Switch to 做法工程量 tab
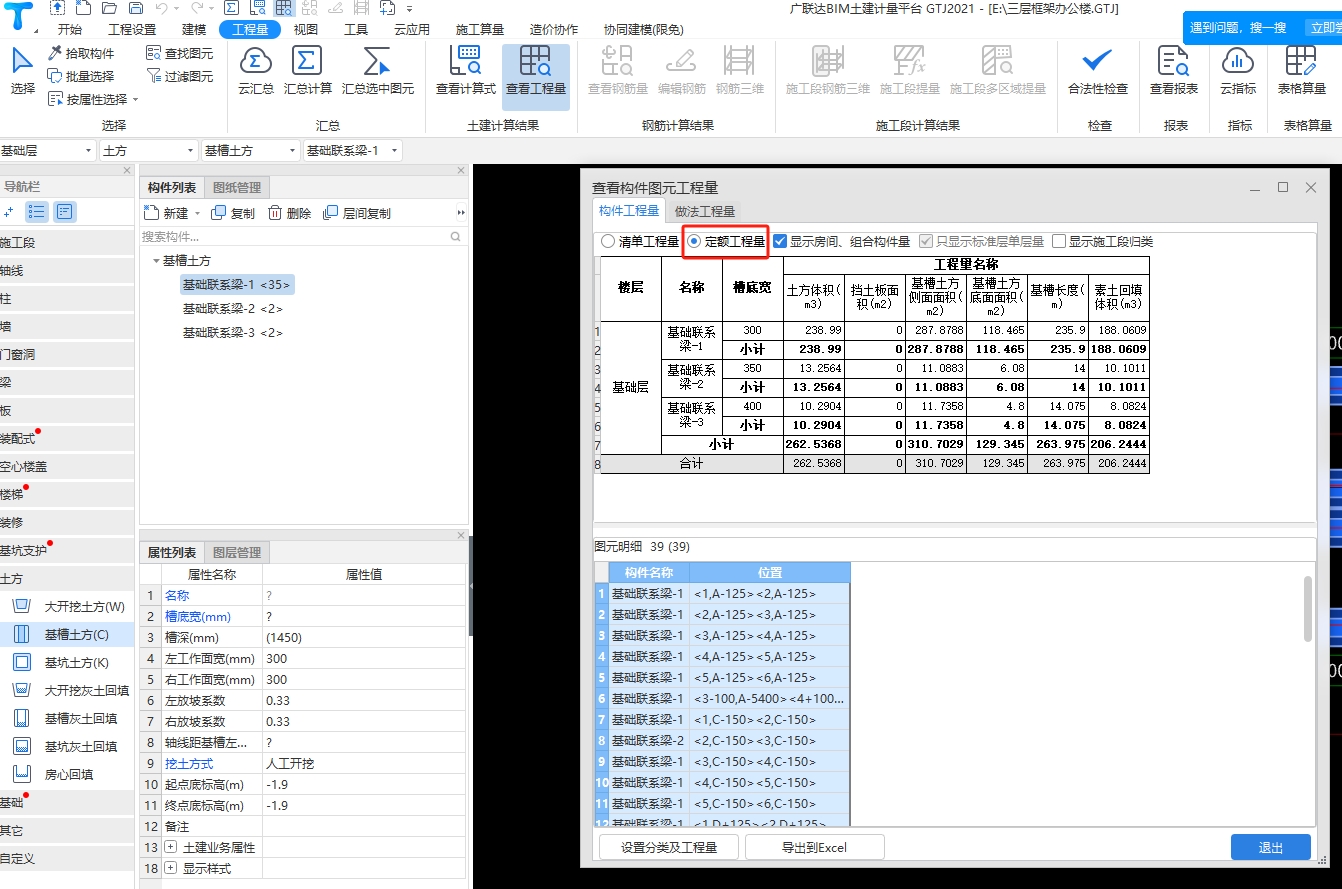Image resolution: width=1342 pixels, height=889 pixels. point(705,211)
